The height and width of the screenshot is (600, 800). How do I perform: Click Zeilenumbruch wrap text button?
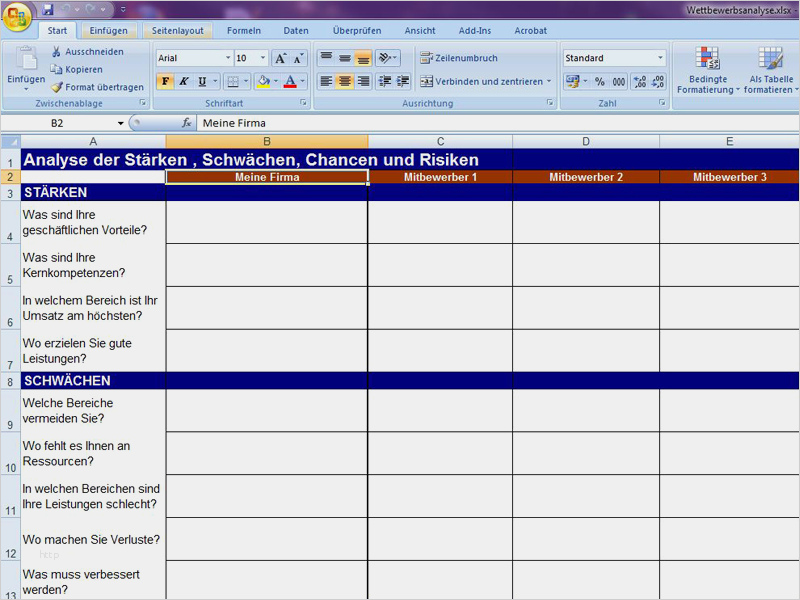click(458, 59)
